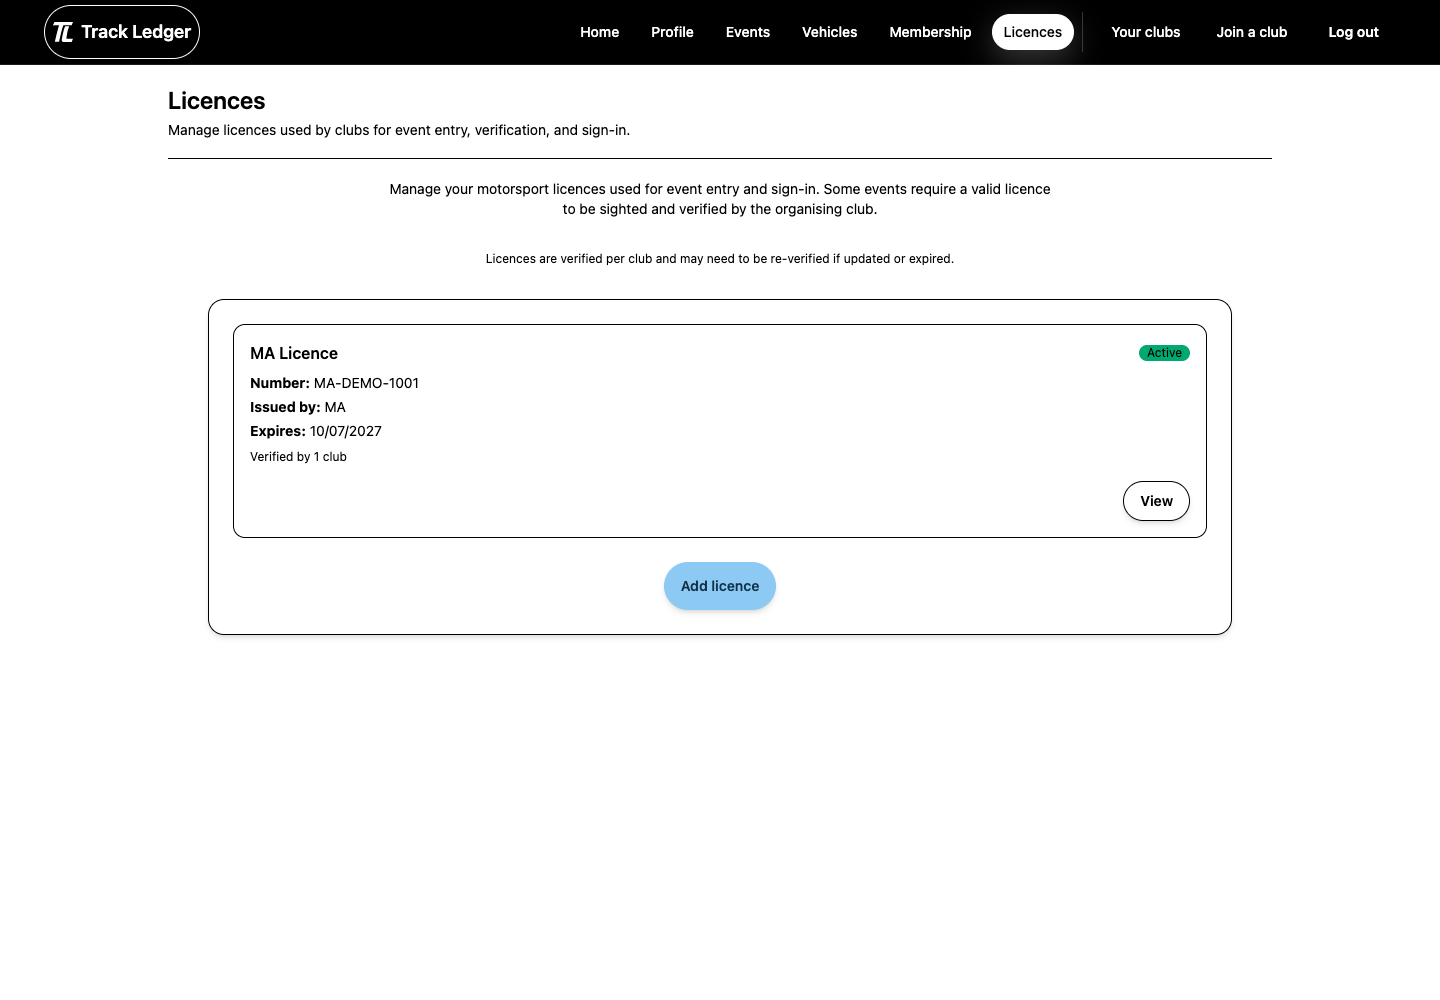Click the green Active status badge

pyautogui.click(x=1164, y=353)
